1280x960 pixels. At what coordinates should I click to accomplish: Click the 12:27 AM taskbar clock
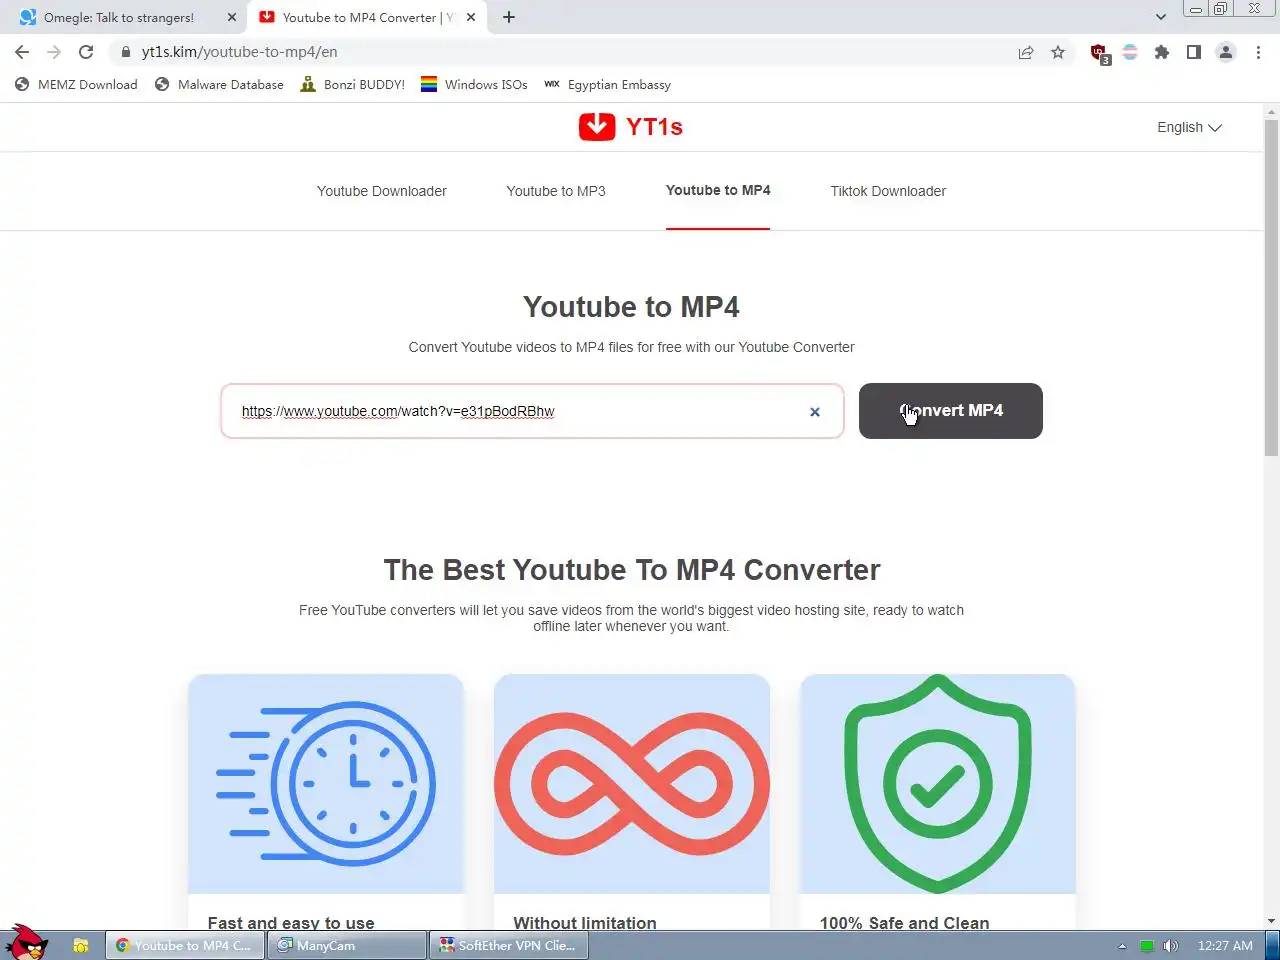pos(1225,945)
